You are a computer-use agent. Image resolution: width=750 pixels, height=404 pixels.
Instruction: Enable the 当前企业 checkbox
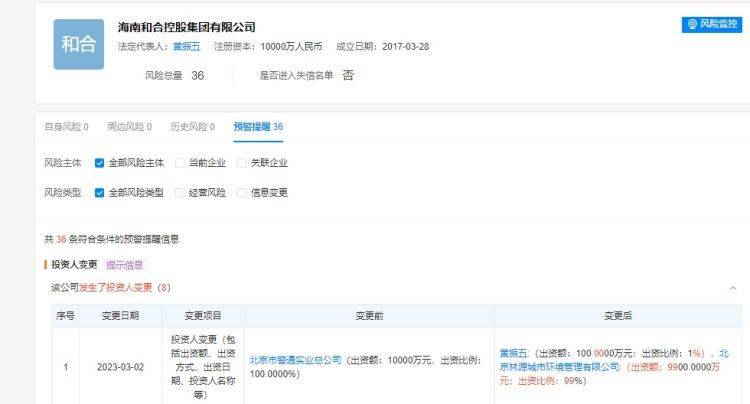(x=180, y=163)
